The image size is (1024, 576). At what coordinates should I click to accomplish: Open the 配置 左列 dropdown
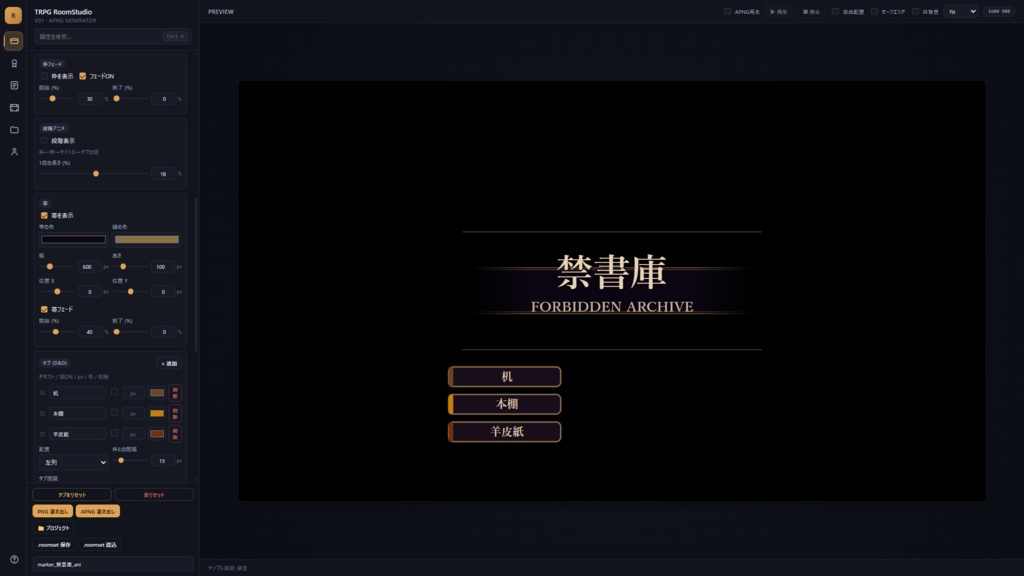(x=73, y=462)
